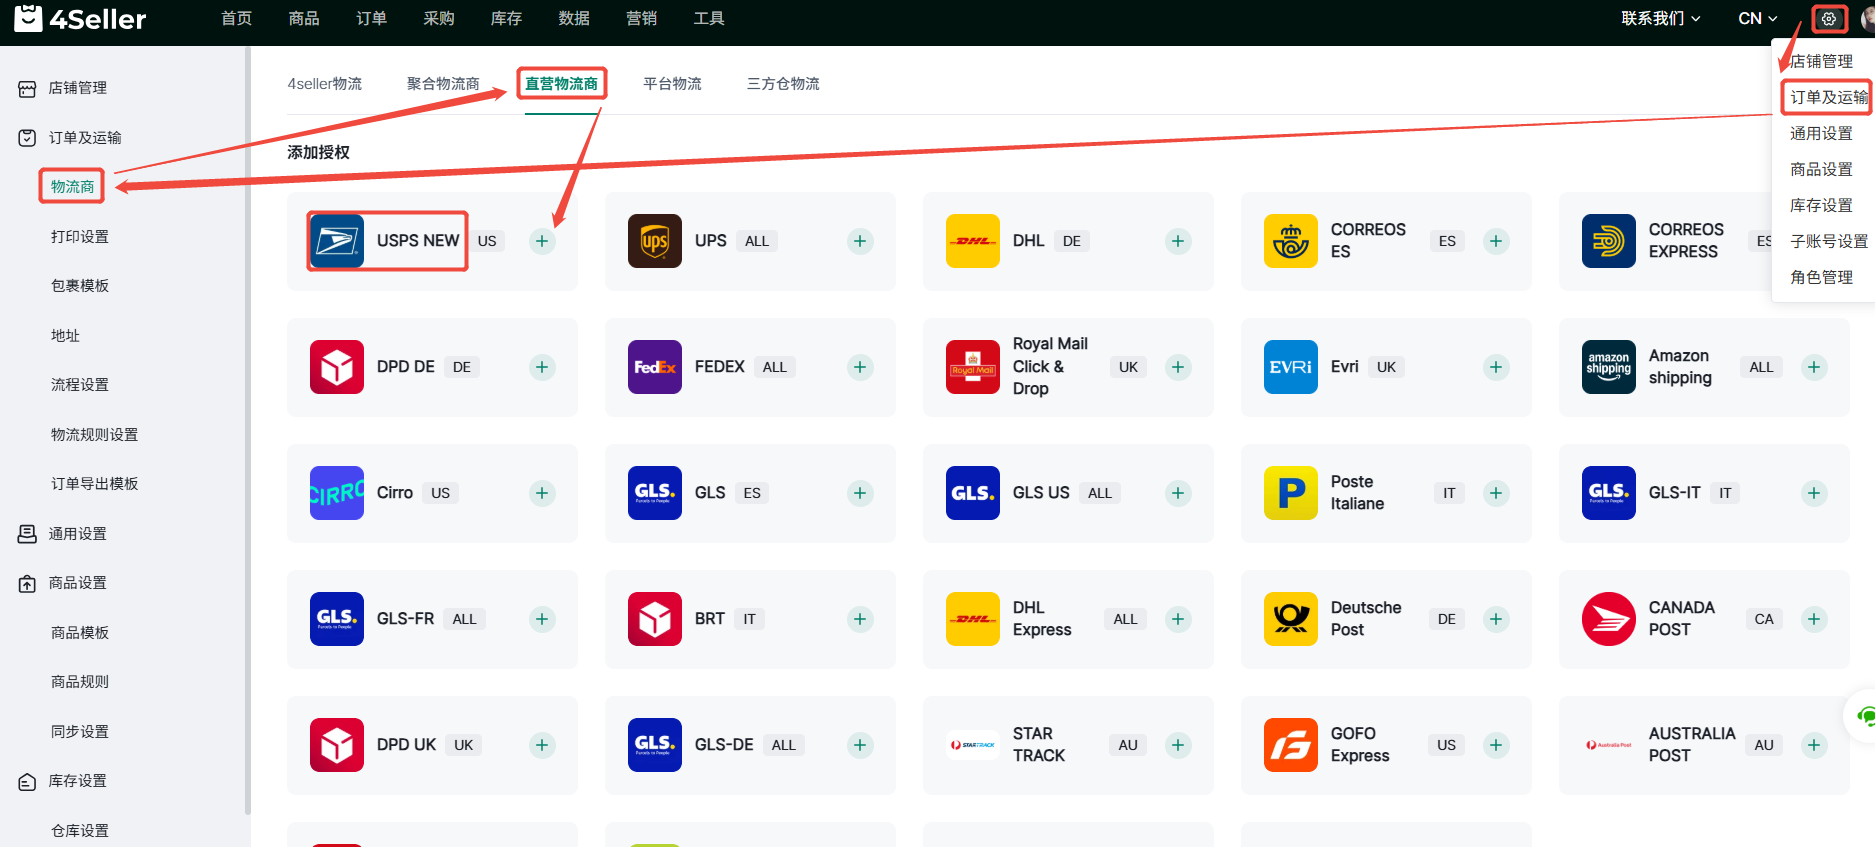The width and height of the screenshot is (1875, 847).
Task: Open 工具 top menu
Action: coord(709,19)
